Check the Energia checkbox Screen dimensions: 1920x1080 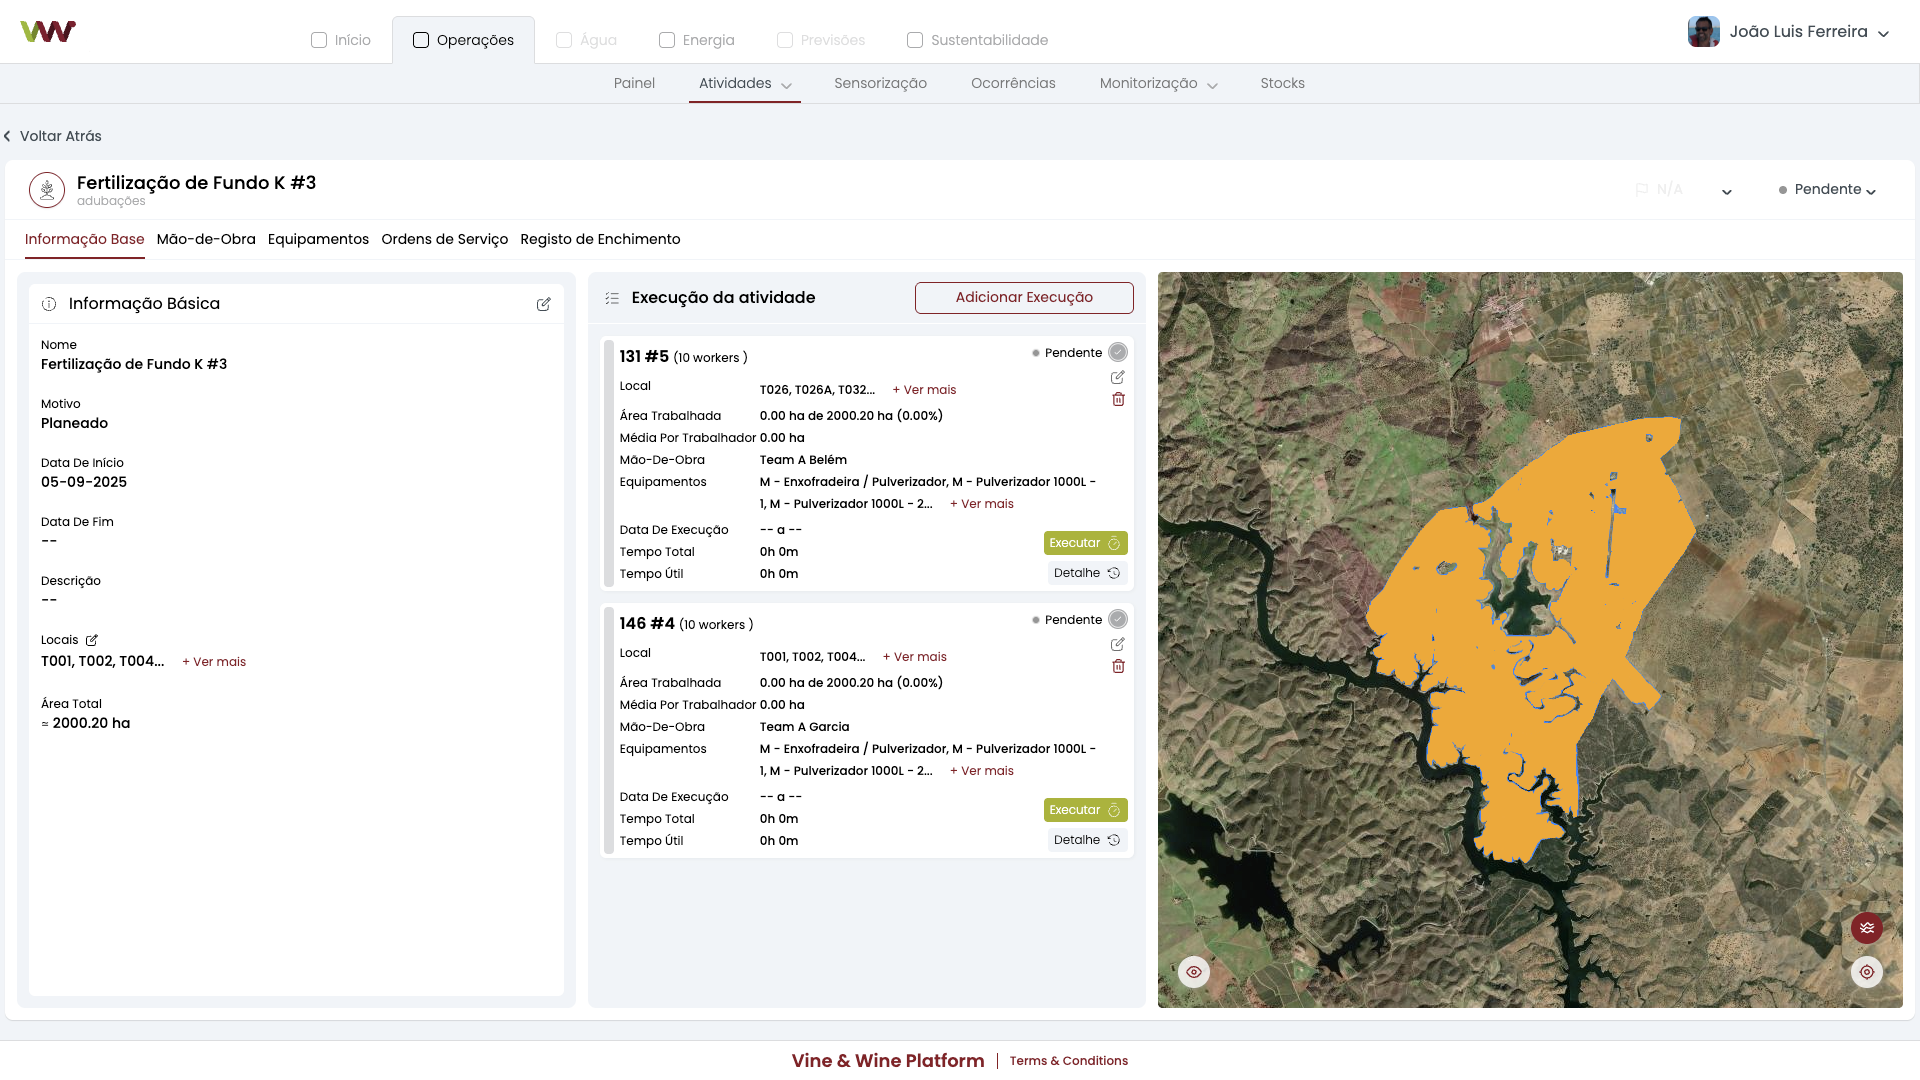point(667,40)
